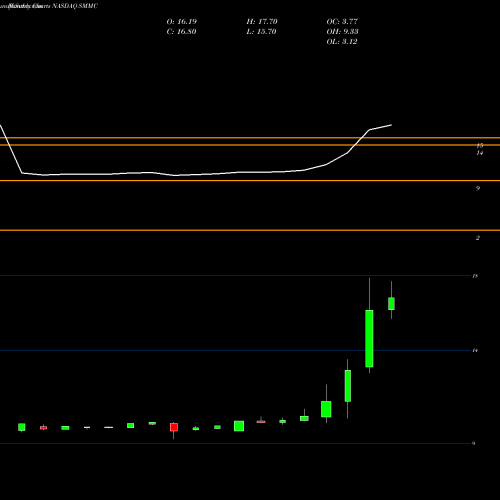Click the right end of the white moving average line
This screenshot has height=500, width=500.
391,125
